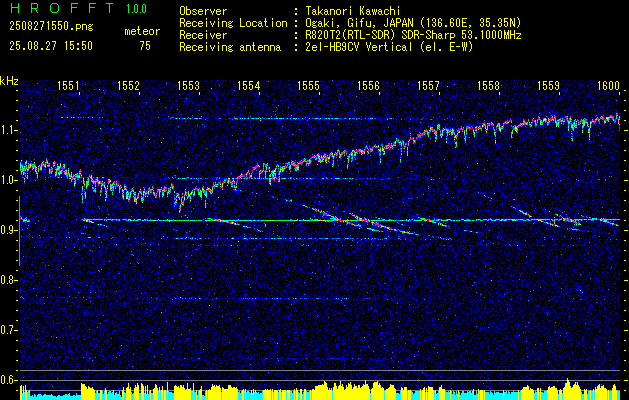The width and height of the screenshot is (629, 400).
Task: Click the meteor count 75
Action: (x=145, y=46)
